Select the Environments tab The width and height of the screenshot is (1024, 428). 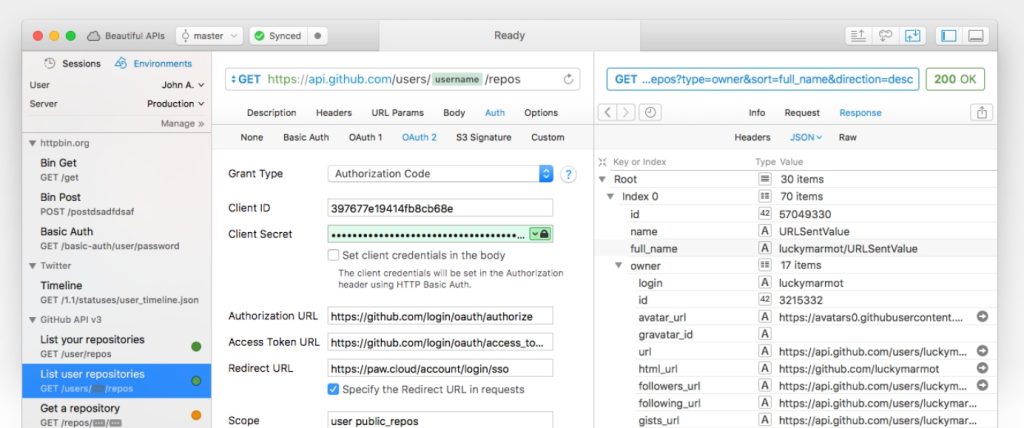coord(153,64)
